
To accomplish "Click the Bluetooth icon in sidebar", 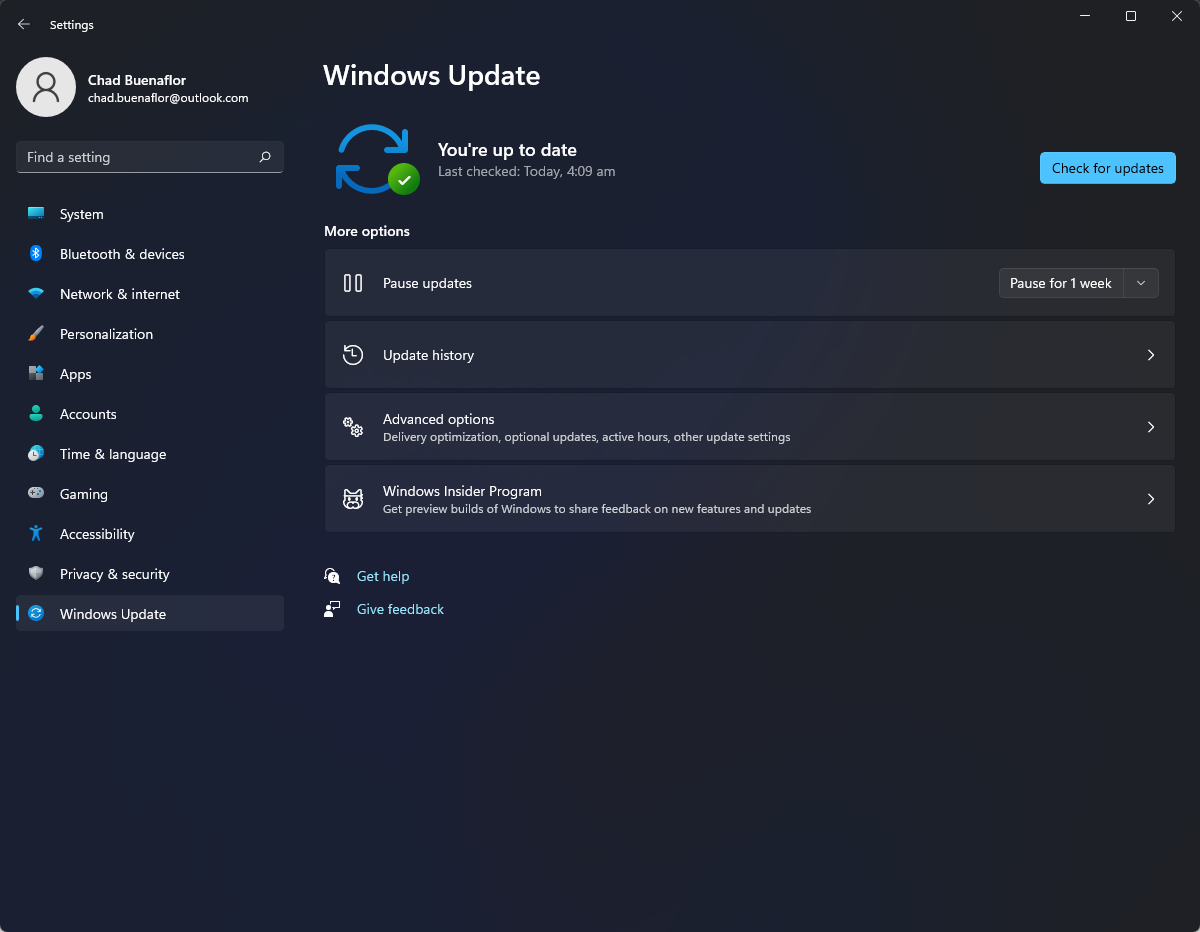I will point(36,254).
